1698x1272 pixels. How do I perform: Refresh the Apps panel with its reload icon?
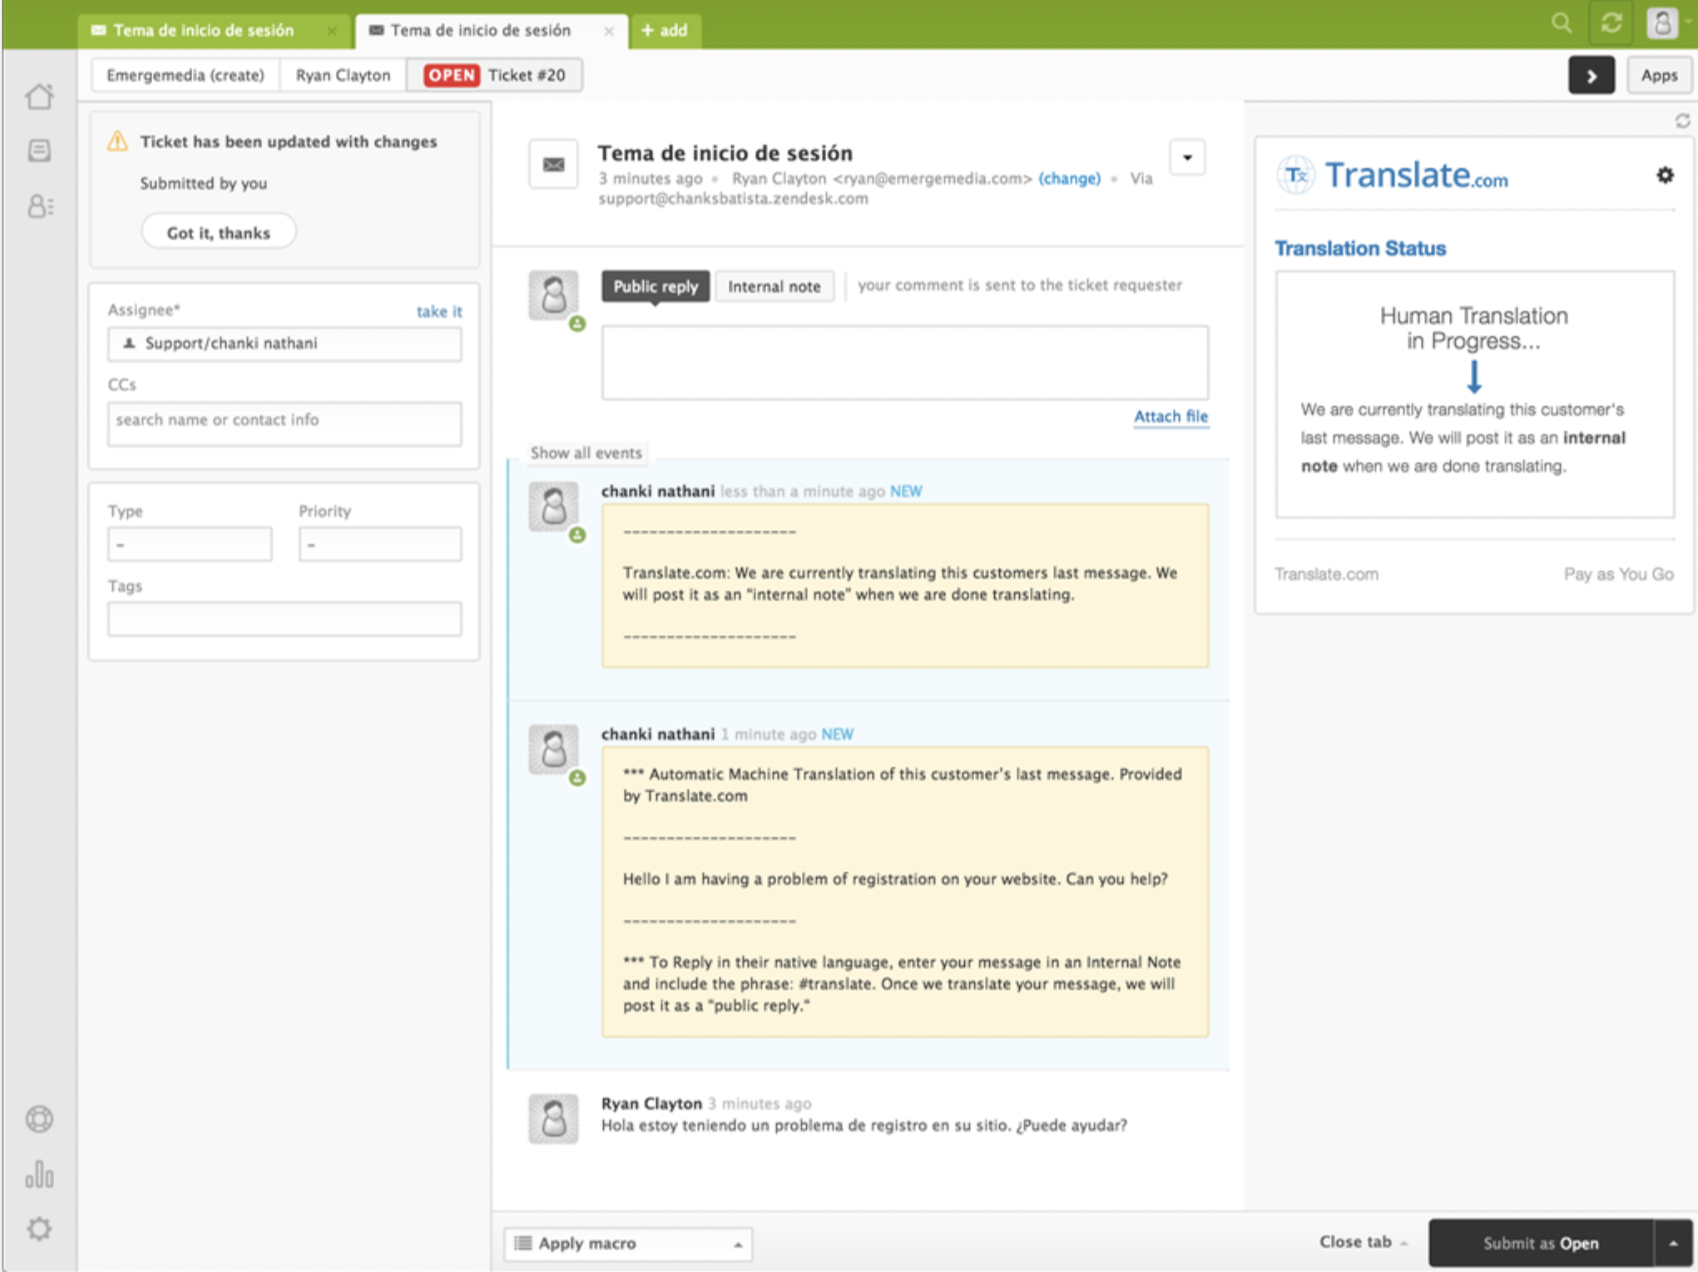(x=1683, y=119)
